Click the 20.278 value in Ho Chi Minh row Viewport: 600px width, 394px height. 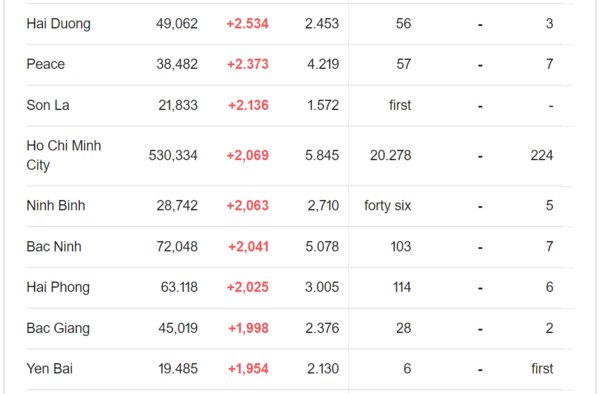[390, 155]
